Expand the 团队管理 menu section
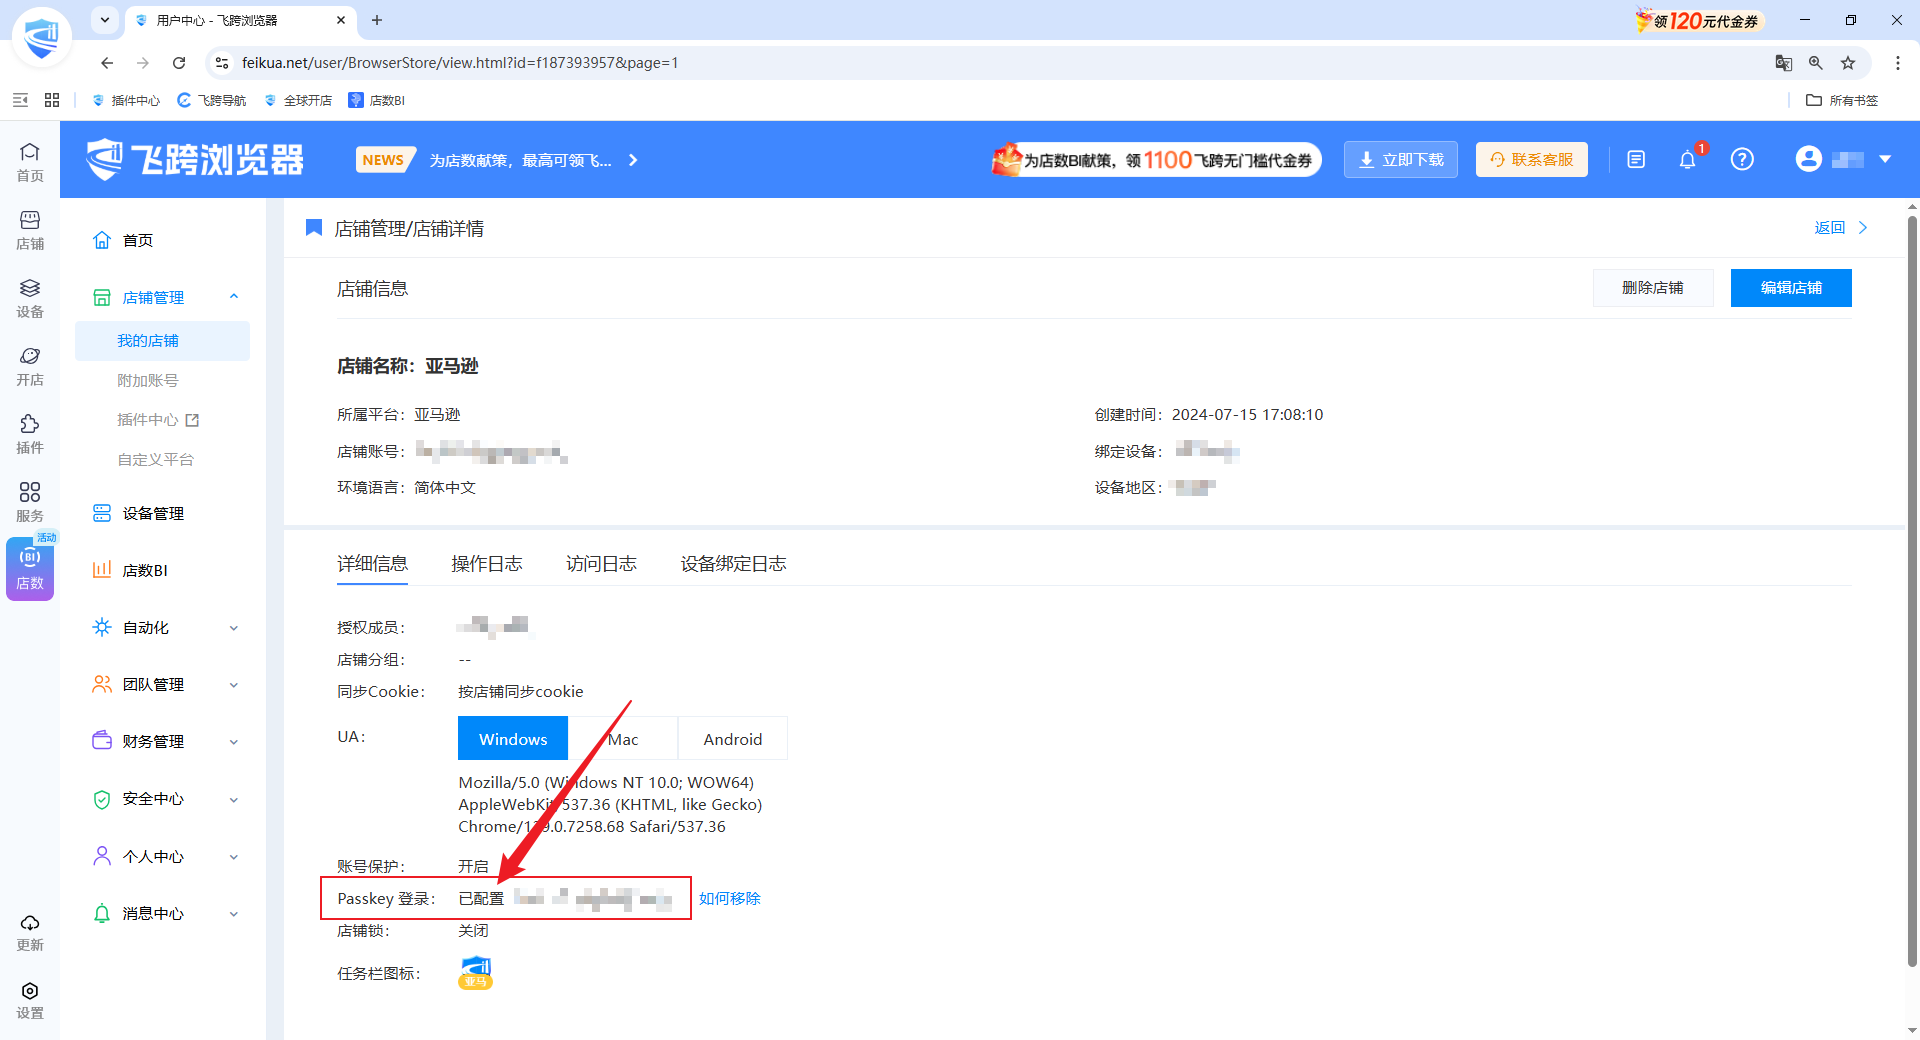 234,685
